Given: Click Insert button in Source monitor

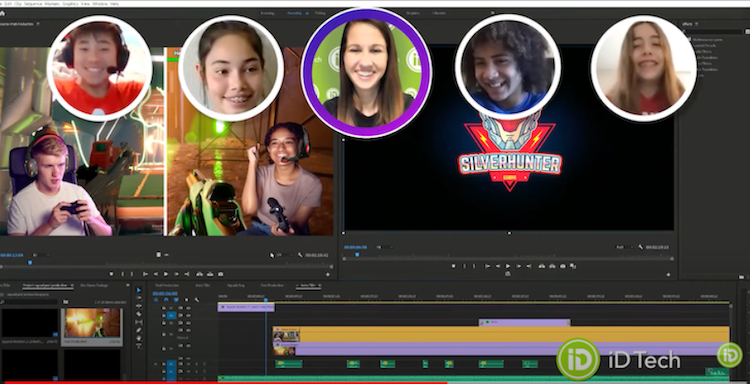Looking at the screenshot, I should [x=199, y=274].
